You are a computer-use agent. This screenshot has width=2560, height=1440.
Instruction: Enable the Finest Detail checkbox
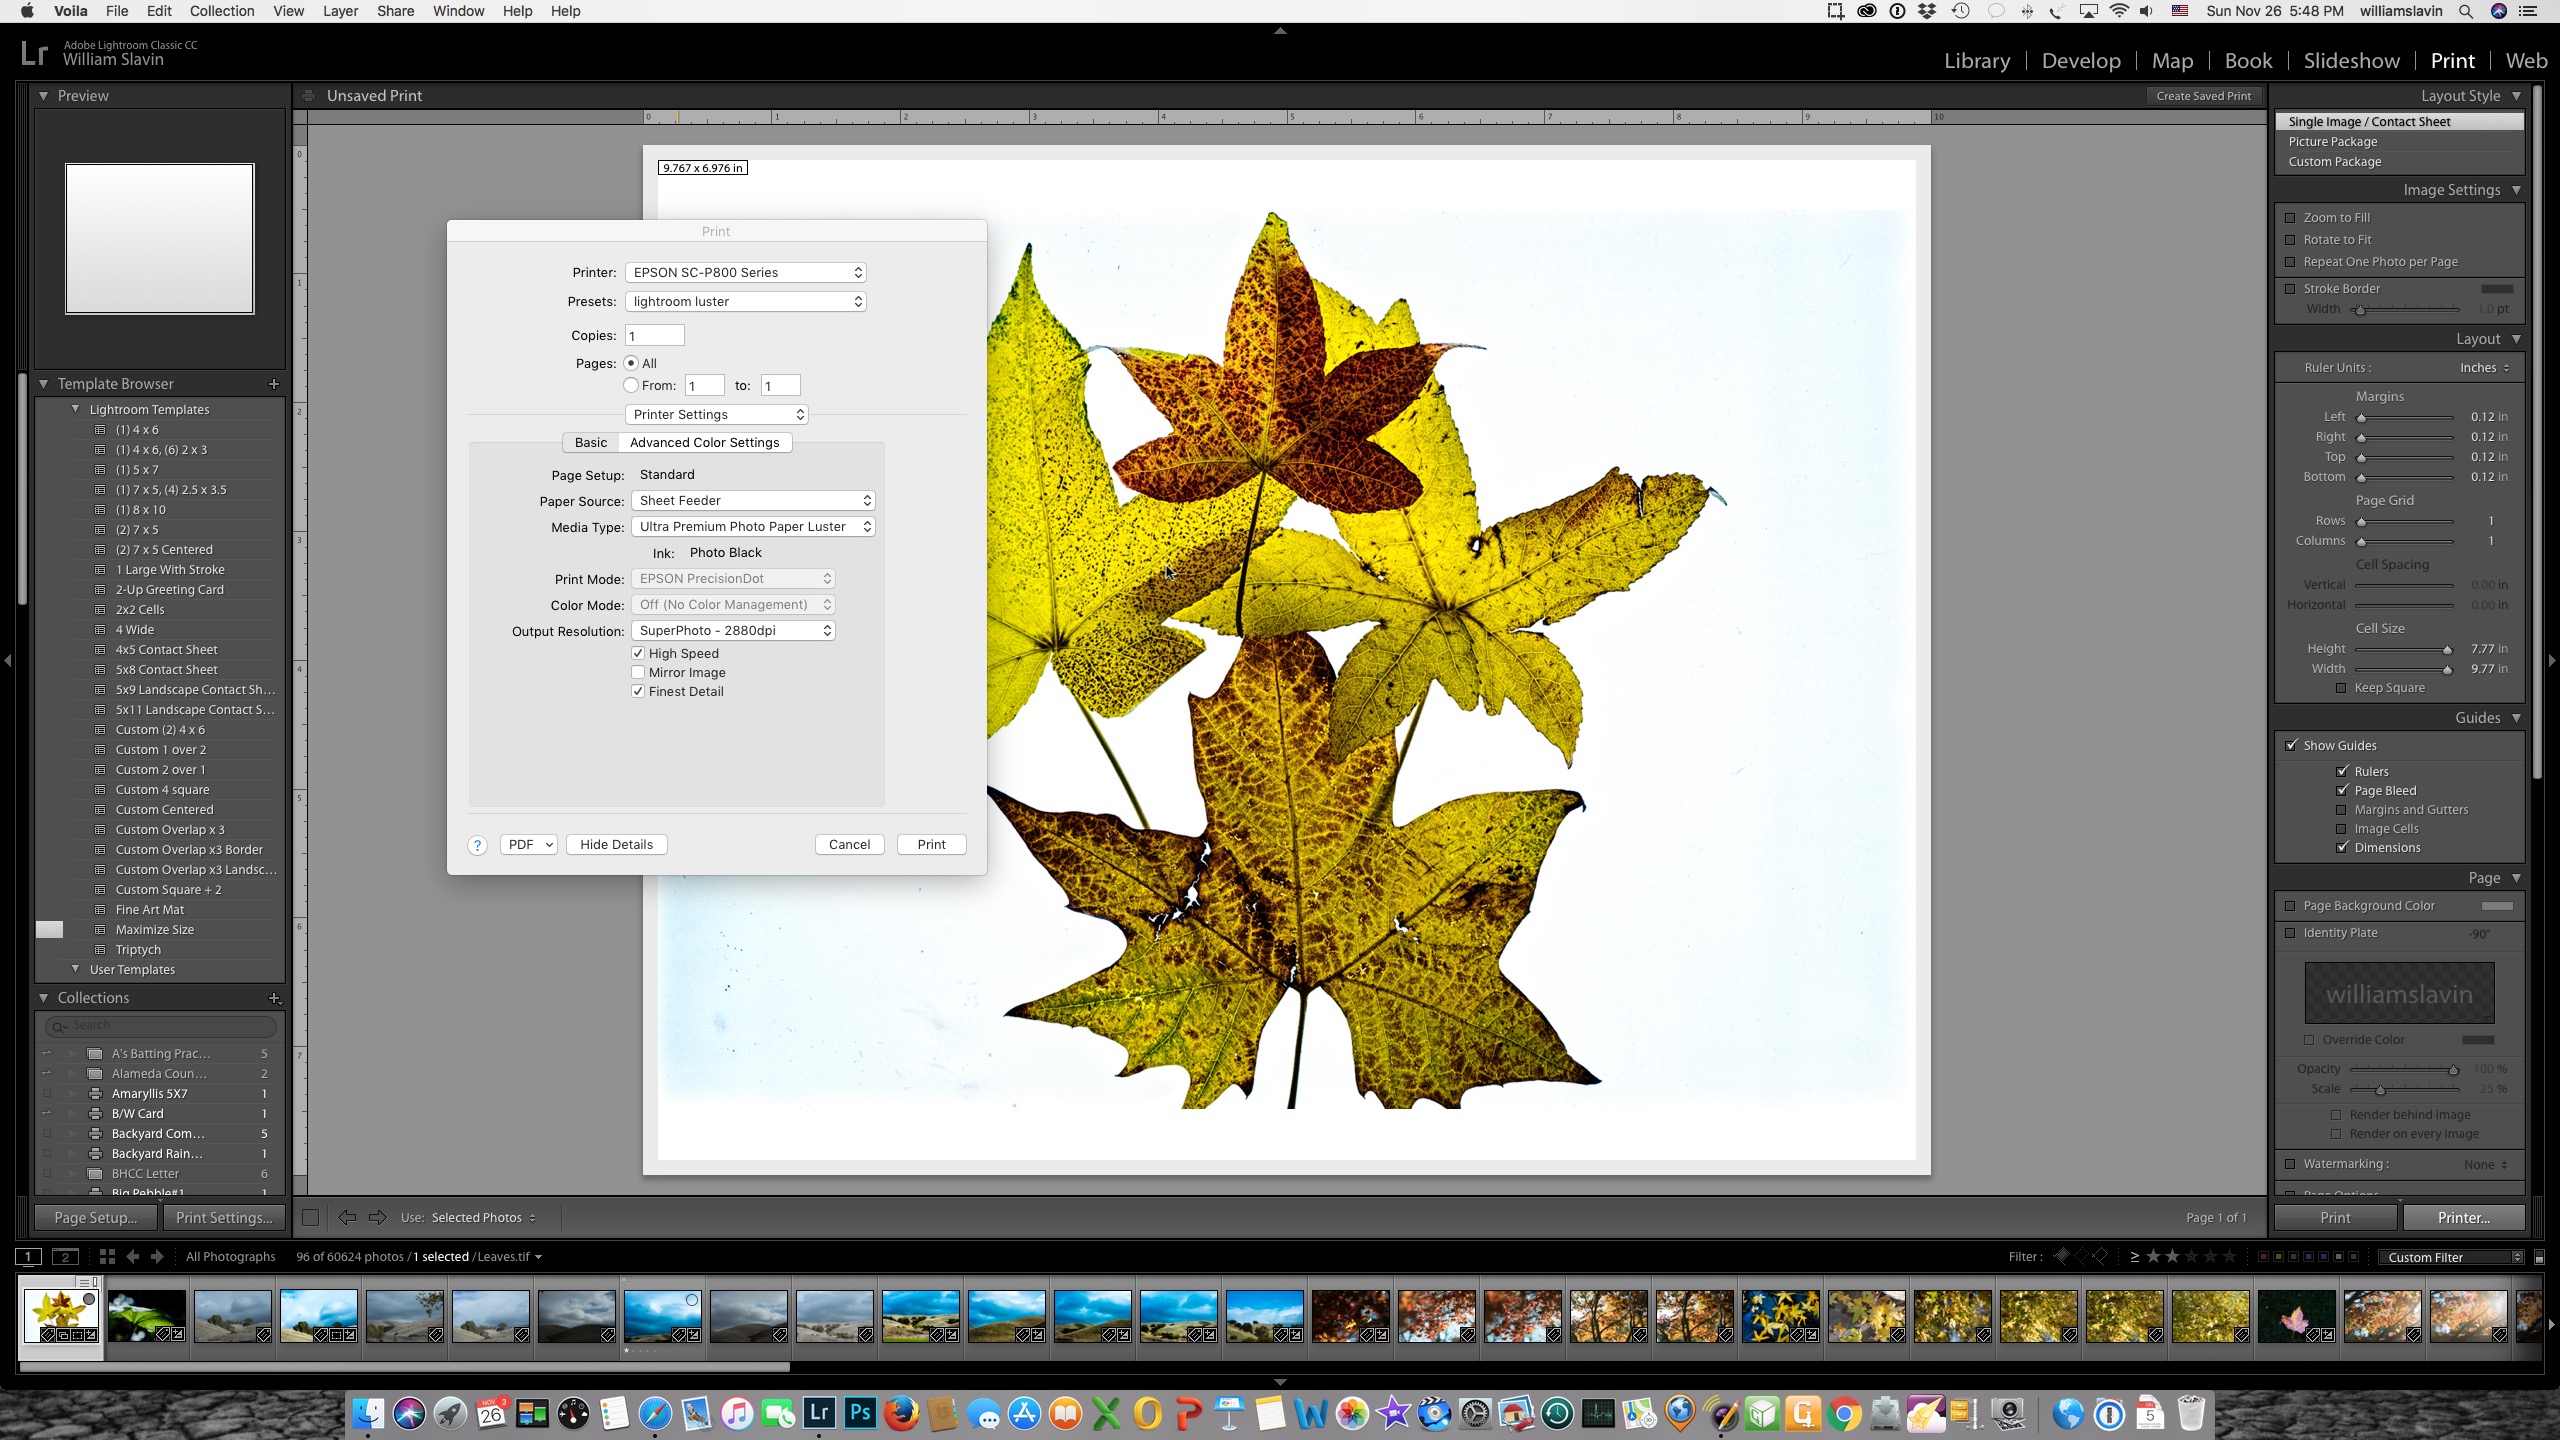coord(640,691)
